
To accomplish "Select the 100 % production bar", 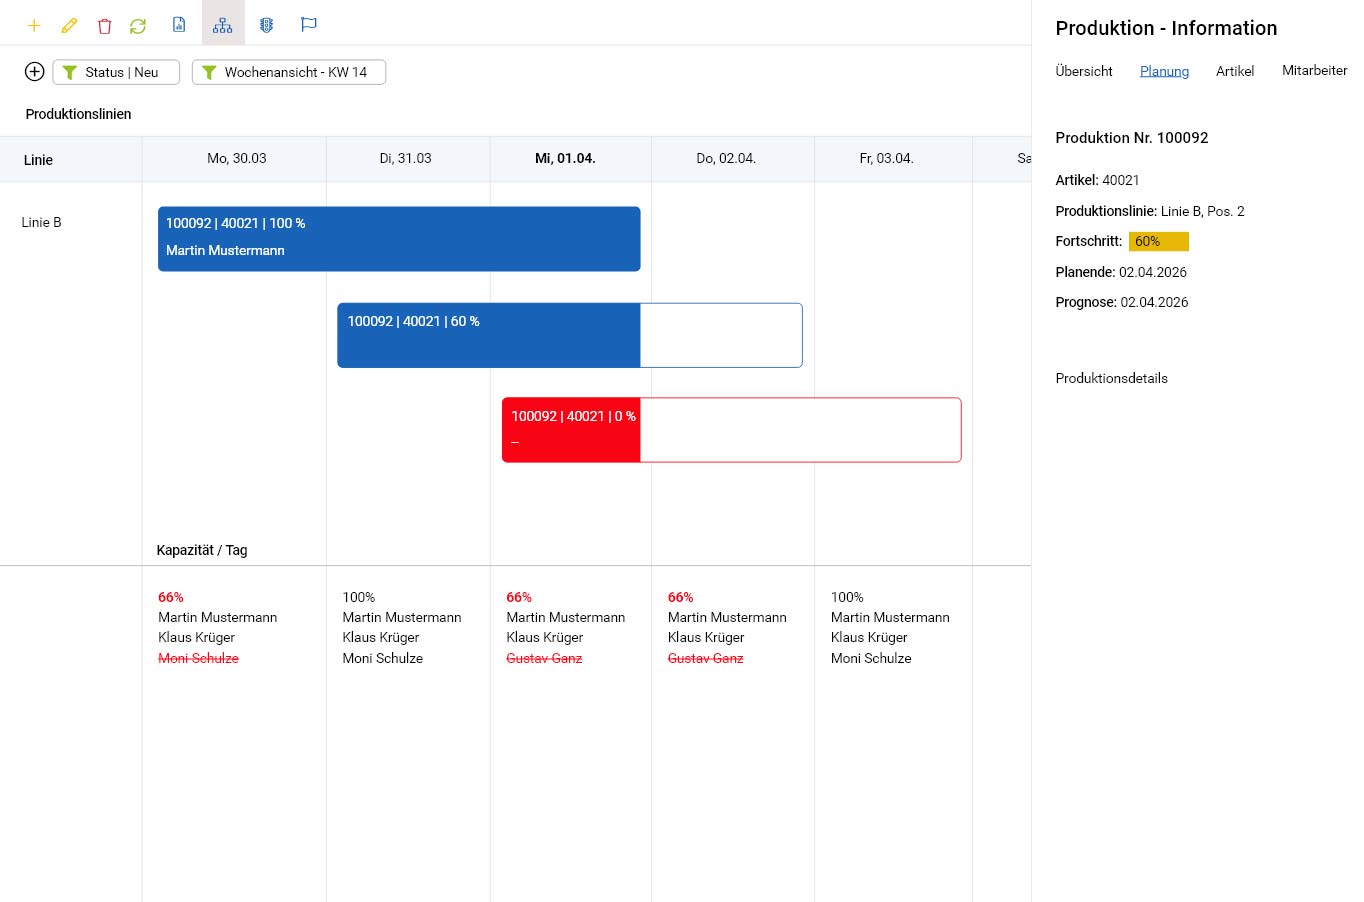I will pyautogui.click(x=399, y=239).
